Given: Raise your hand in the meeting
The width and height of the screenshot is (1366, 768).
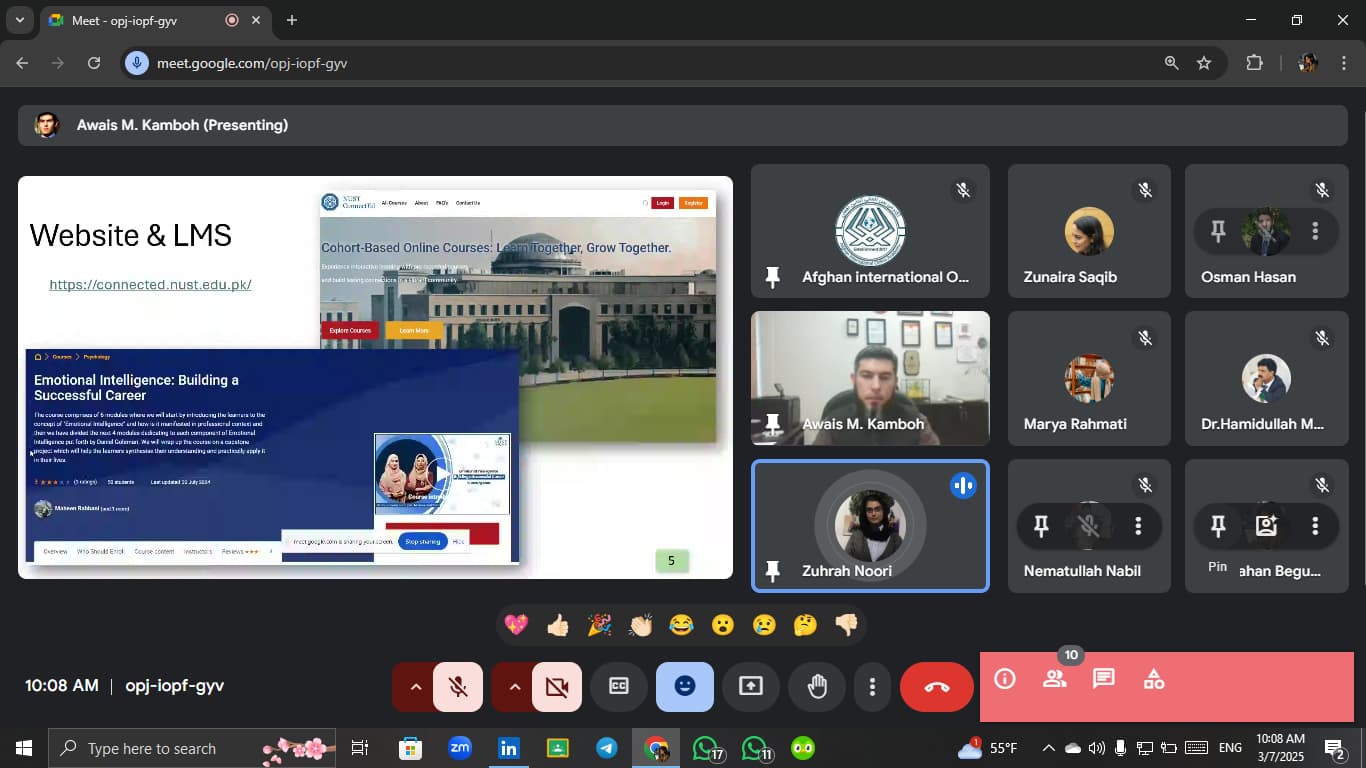Looking at the screenshot, I should (817, 687).
